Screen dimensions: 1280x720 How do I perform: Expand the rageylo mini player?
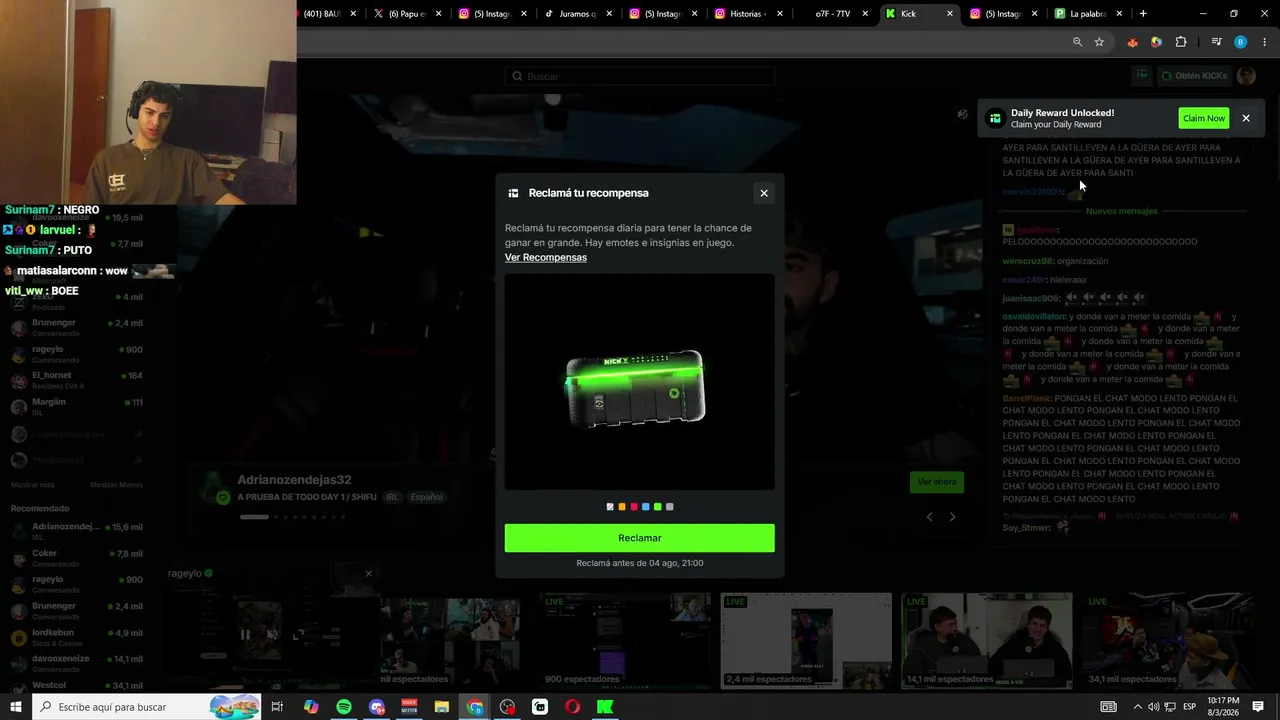[298, 634]
